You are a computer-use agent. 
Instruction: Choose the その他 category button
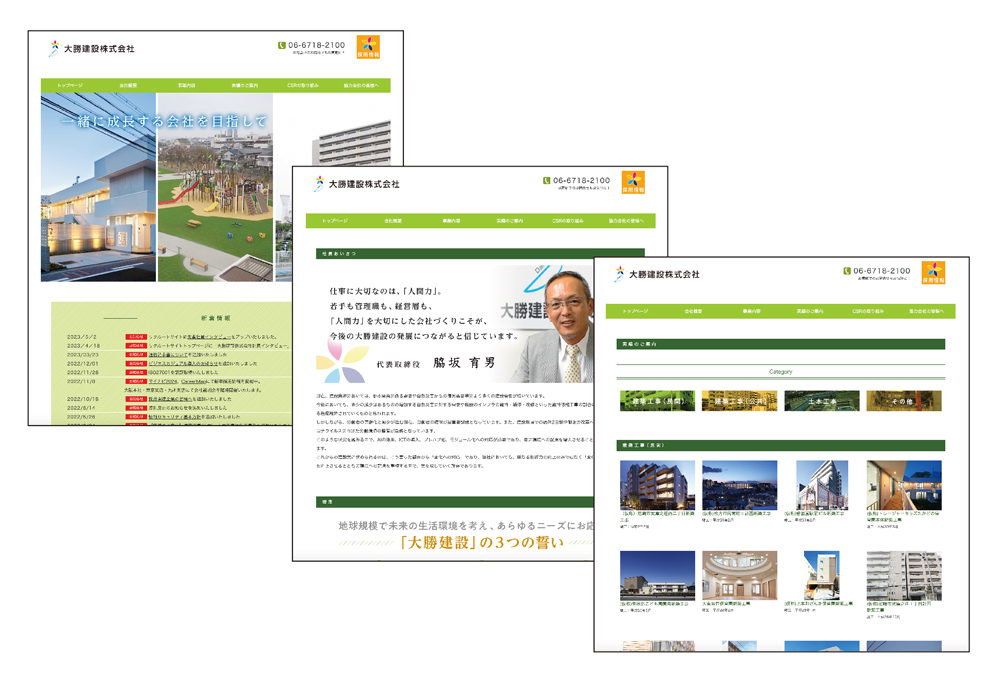(903, 401)
